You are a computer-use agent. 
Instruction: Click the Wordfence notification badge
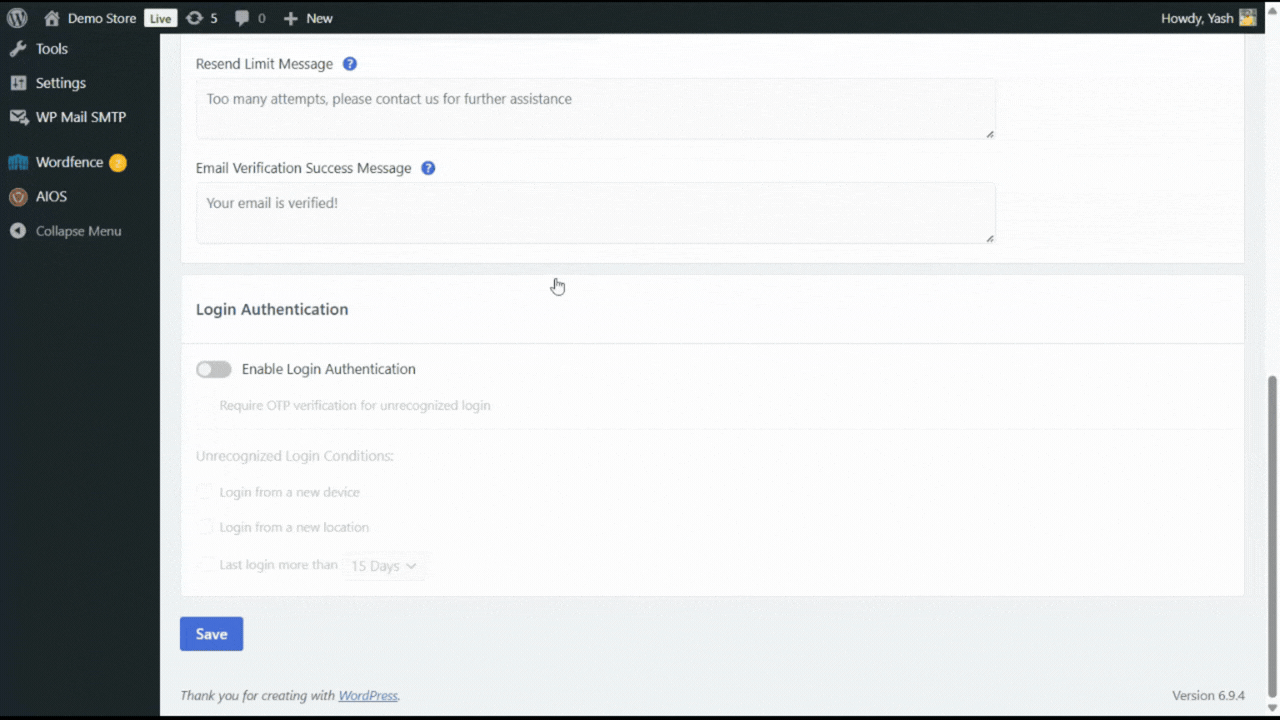point(118,163)
